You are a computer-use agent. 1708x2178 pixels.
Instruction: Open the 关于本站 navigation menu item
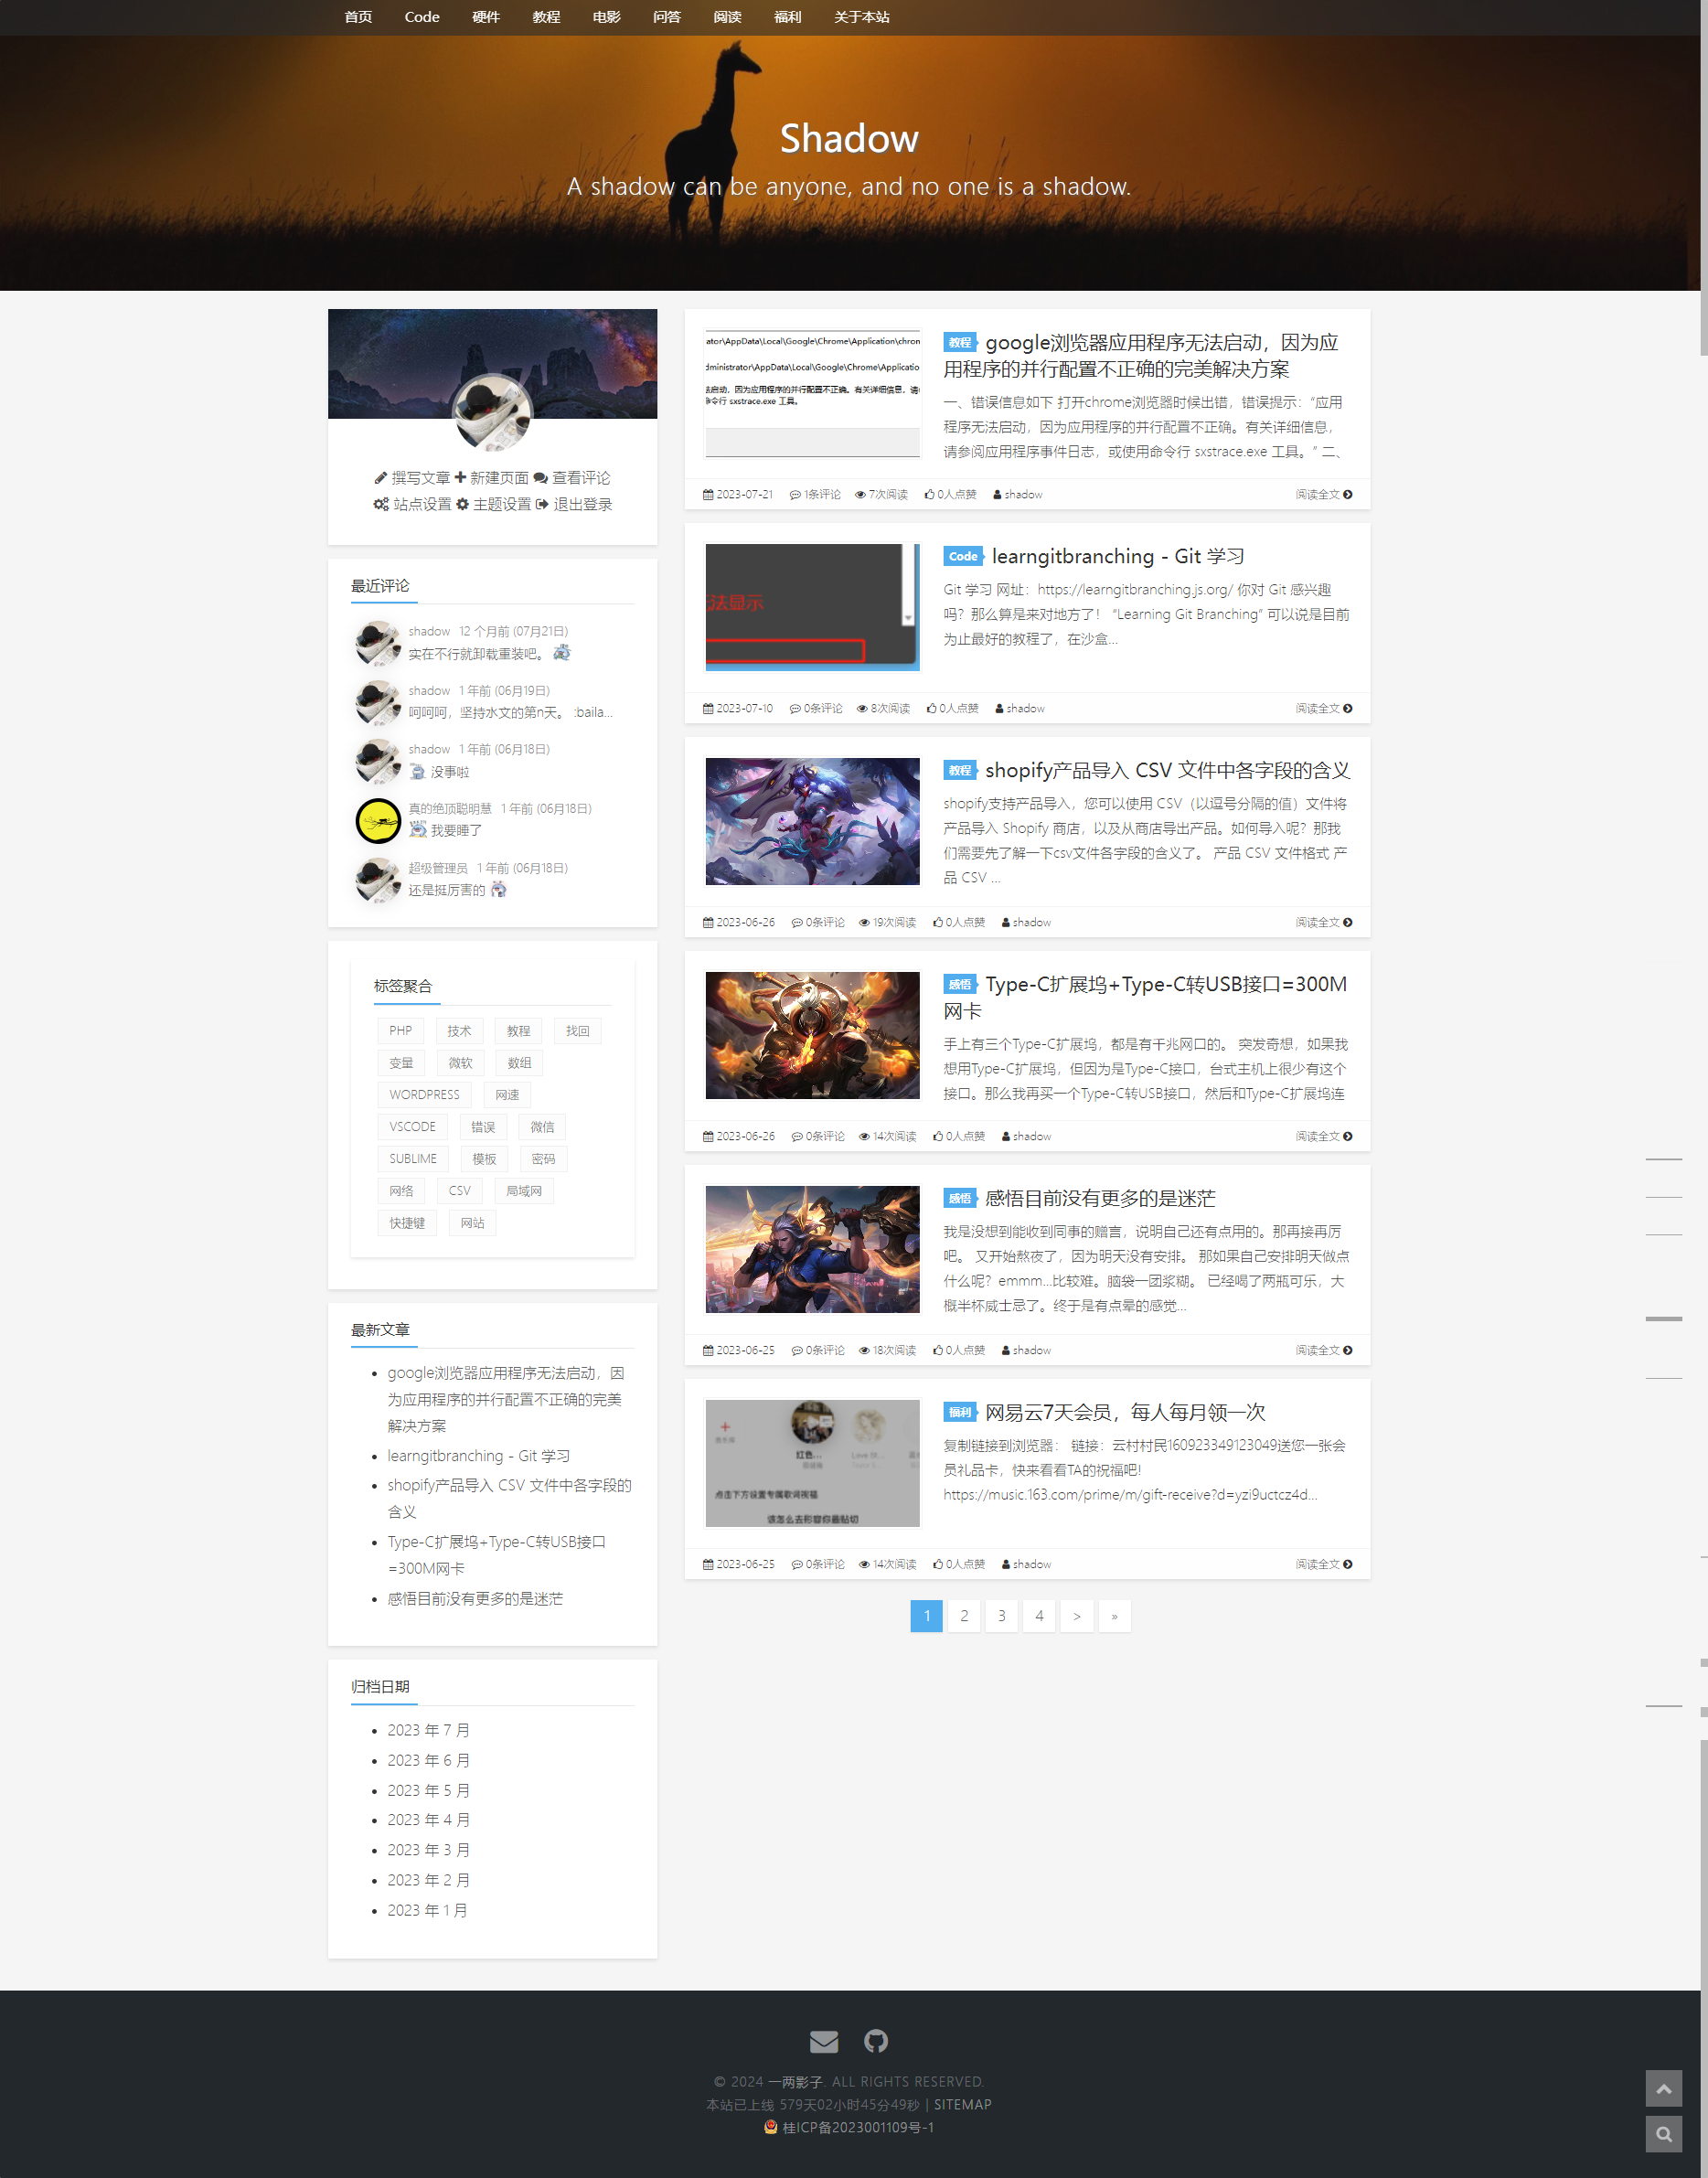[861, 17]
